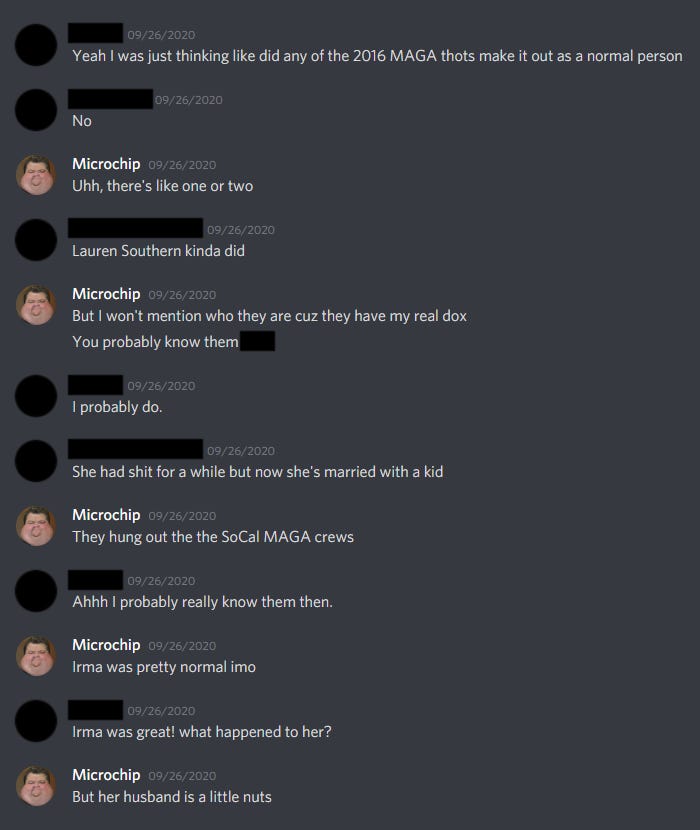Image resolution: width=700 pixels, height=830 pixels.
Task: Click redacted avatar beside 'I probably do.'
Action: (x=36, y=396)
